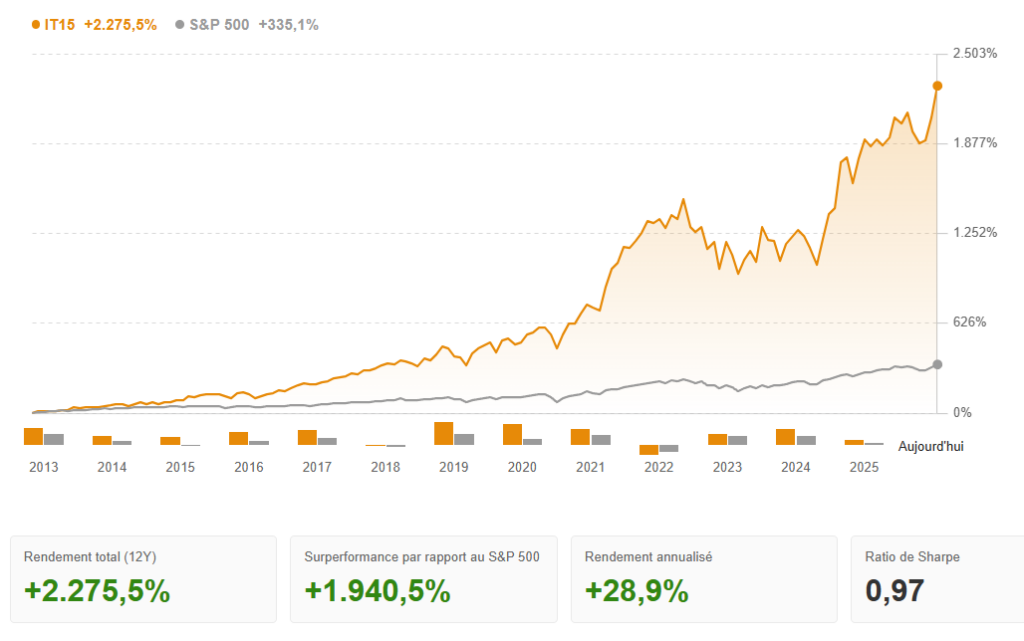Click the gray S&P 500 endpoint marker
Viewport: 1024px width, 641px height.
pyautogui.click(x=937, y=364)
